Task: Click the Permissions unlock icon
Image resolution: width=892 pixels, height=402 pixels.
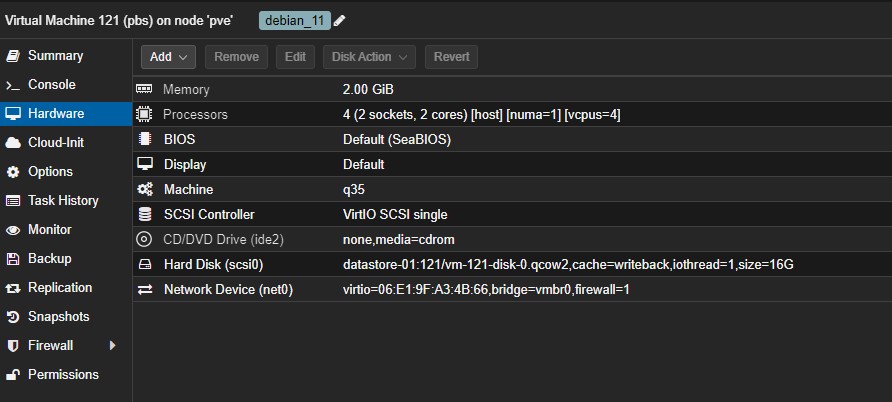Action: 13,375
